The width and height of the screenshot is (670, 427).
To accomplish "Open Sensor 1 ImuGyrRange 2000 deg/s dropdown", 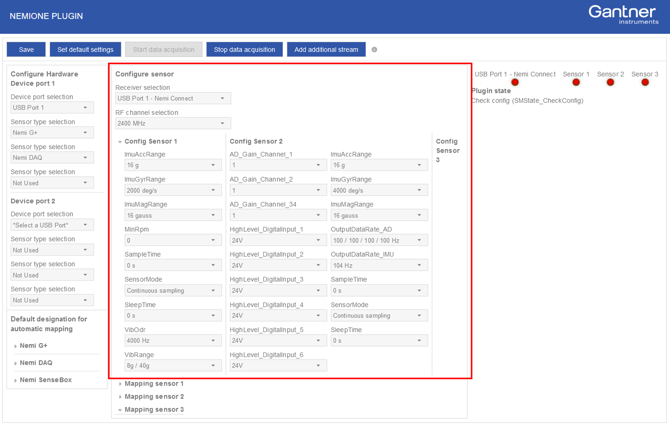I will pos(173,190).
